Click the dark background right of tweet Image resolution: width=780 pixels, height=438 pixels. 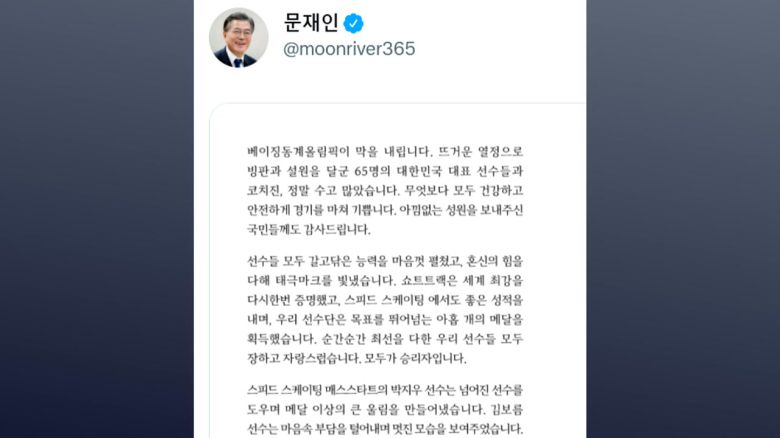click(x=683, y=219)
